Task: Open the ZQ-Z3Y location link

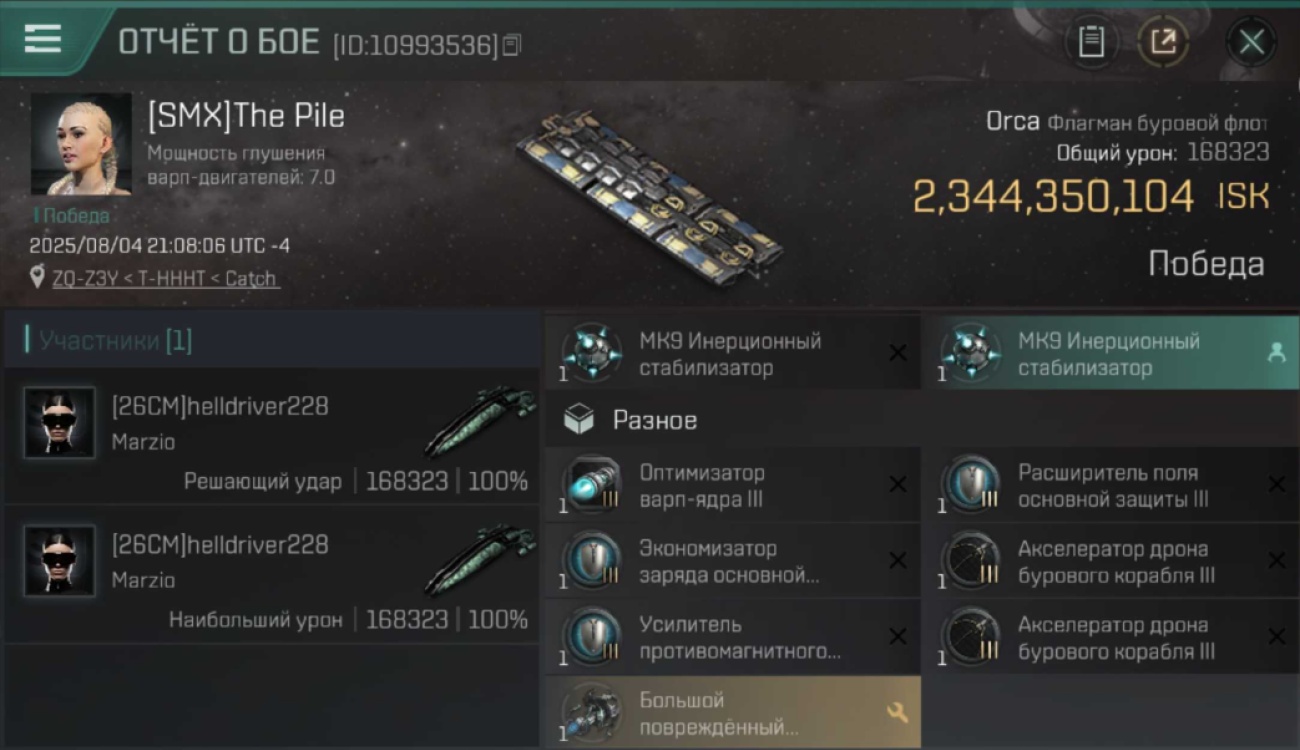Action: 165,278
